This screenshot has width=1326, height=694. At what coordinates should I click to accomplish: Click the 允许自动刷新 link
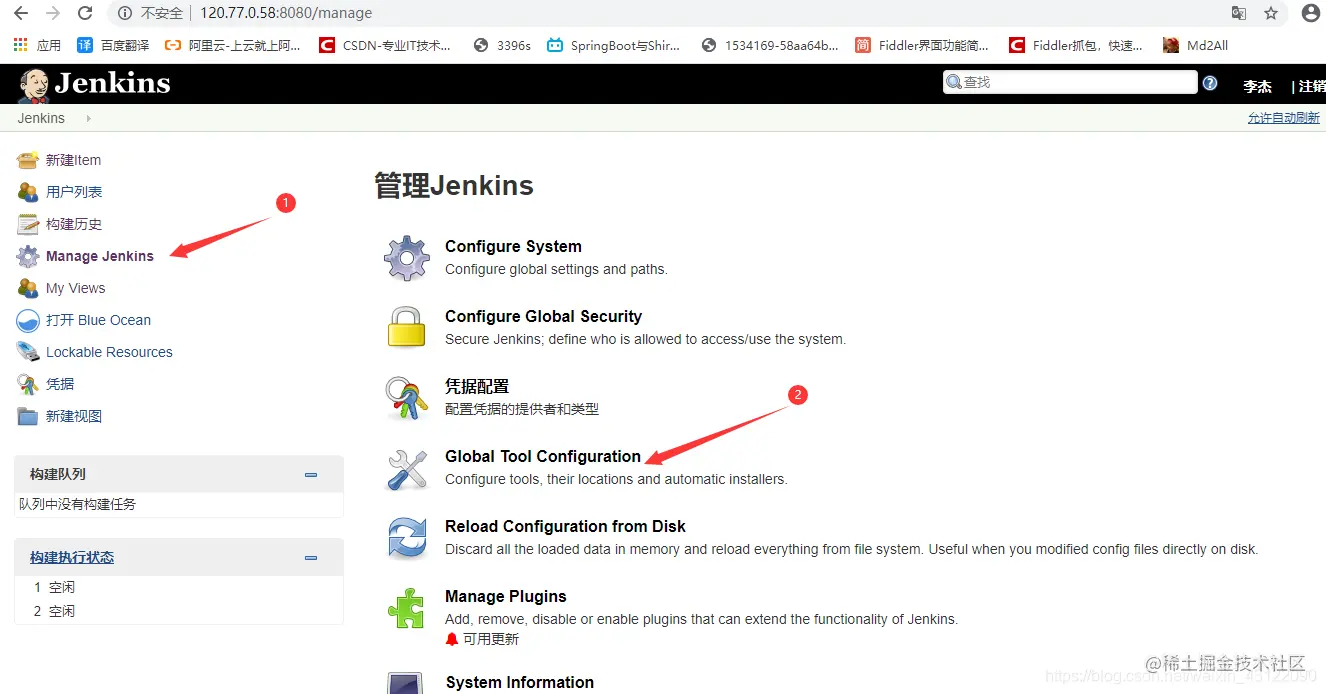pyautogui.click(x=1283, y=118)
